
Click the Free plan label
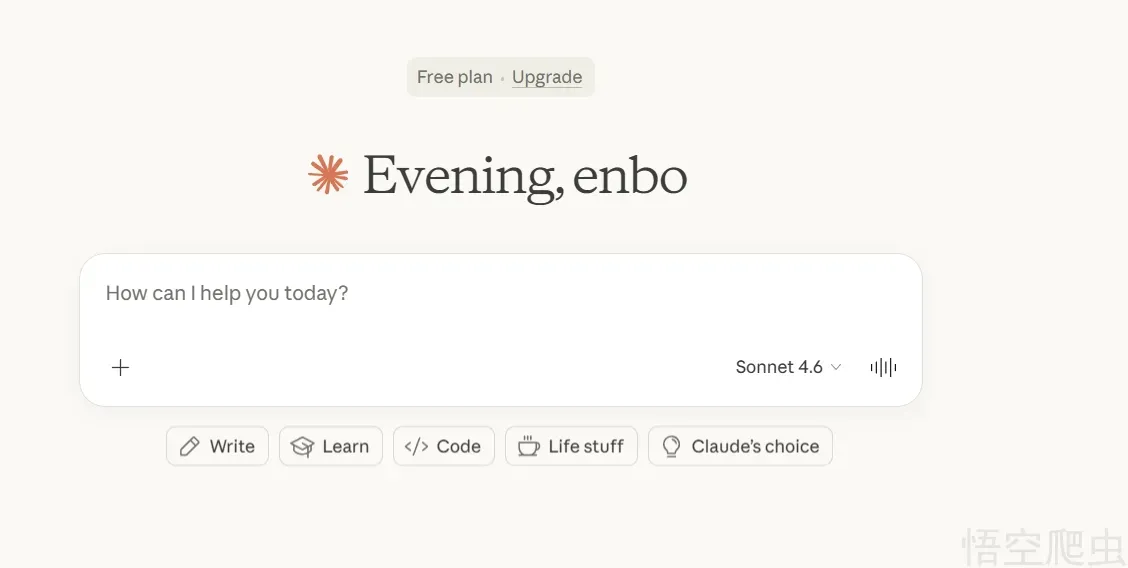(455, 77)
